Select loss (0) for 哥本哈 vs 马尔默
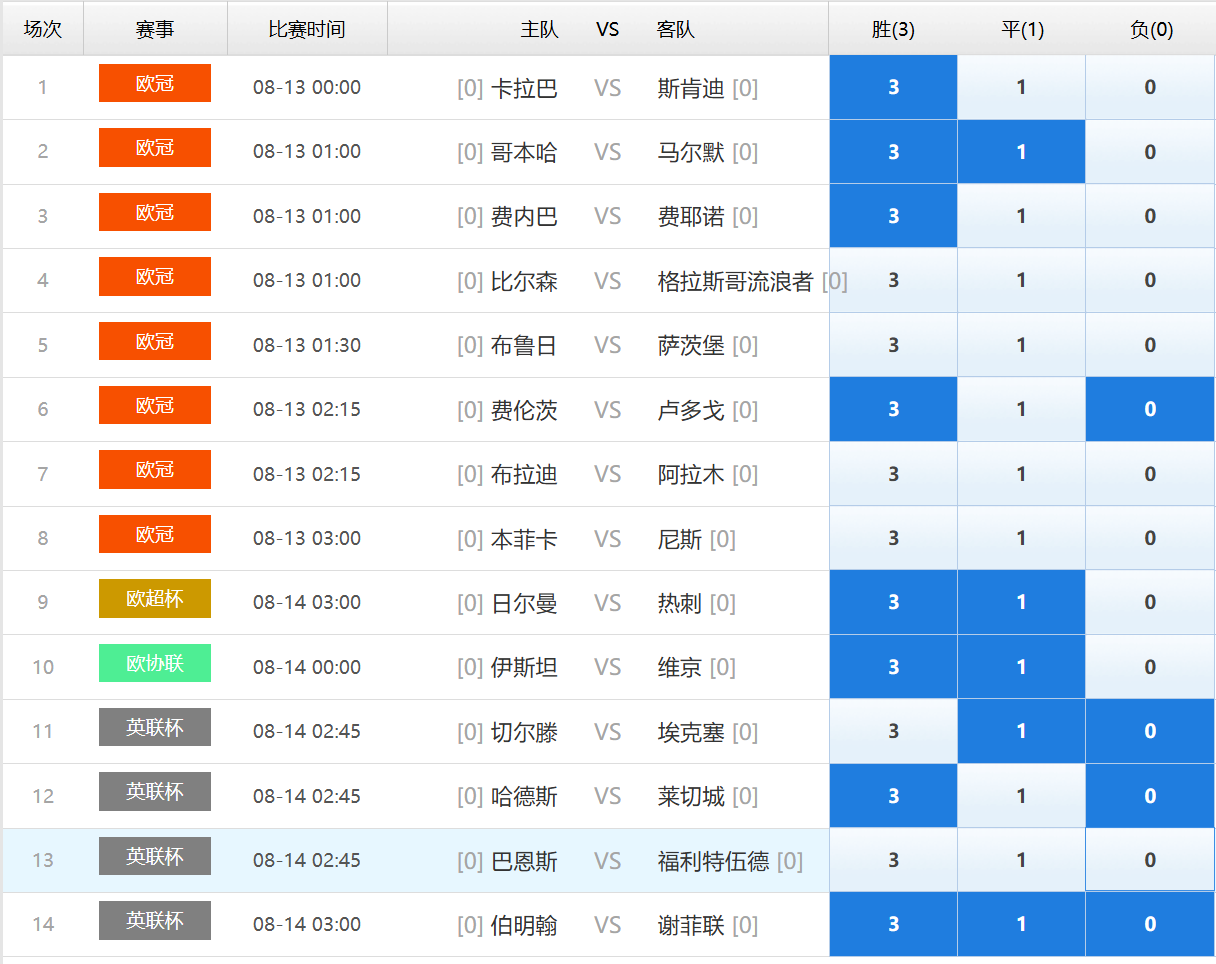 click(1150, 152)
